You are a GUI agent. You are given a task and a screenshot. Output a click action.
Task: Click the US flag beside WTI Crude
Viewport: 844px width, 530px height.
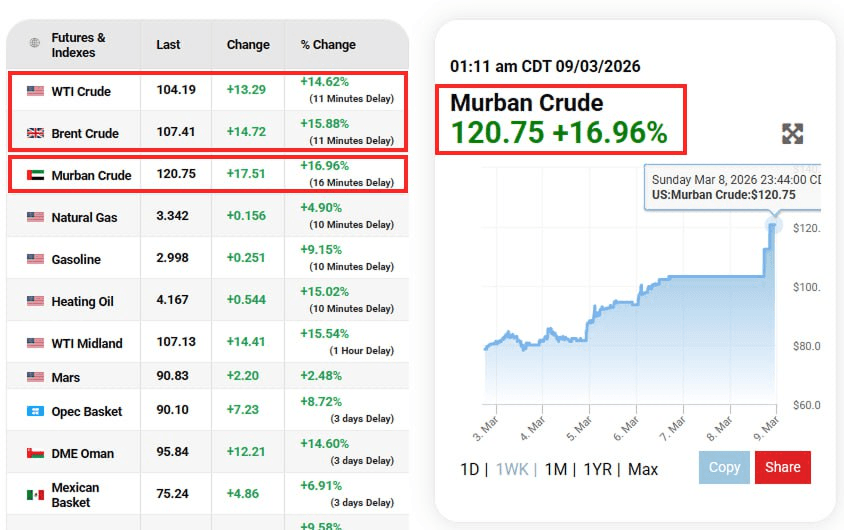coord(35,91)
